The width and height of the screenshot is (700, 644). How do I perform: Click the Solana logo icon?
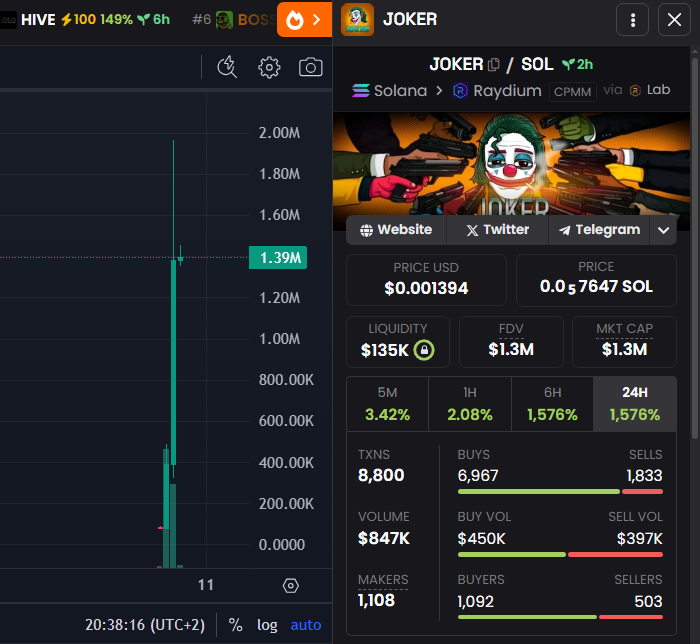coord(361,91)
